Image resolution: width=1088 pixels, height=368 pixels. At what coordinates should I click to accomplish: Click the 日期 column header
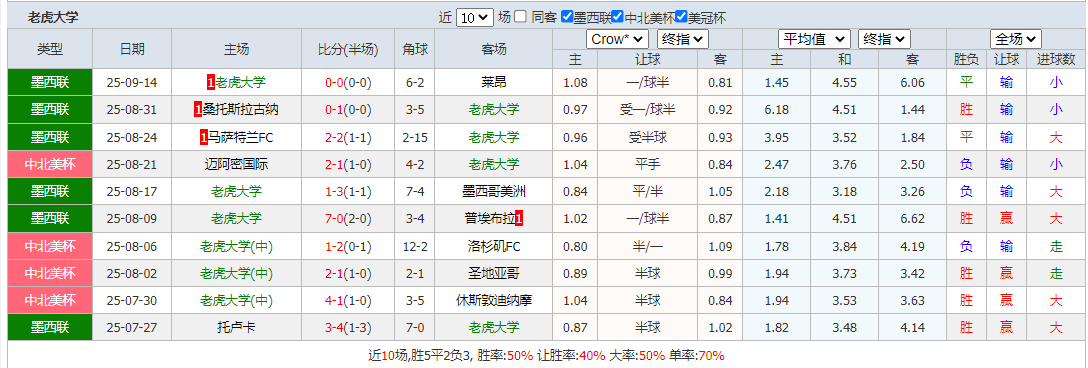click(132, 49)
